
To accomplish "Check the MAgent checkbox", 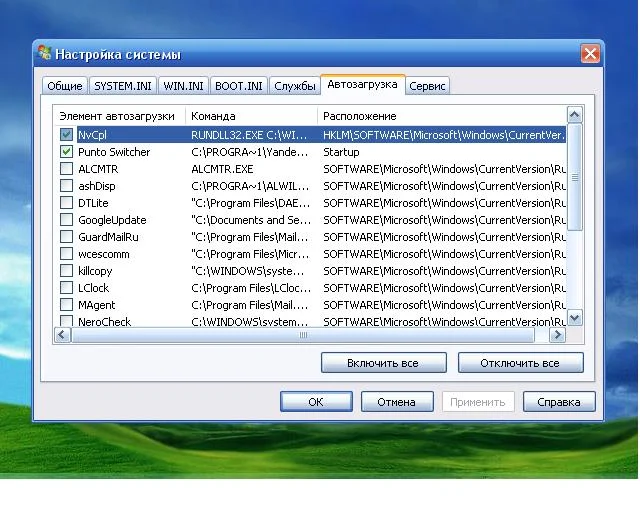I will point(66,305).
